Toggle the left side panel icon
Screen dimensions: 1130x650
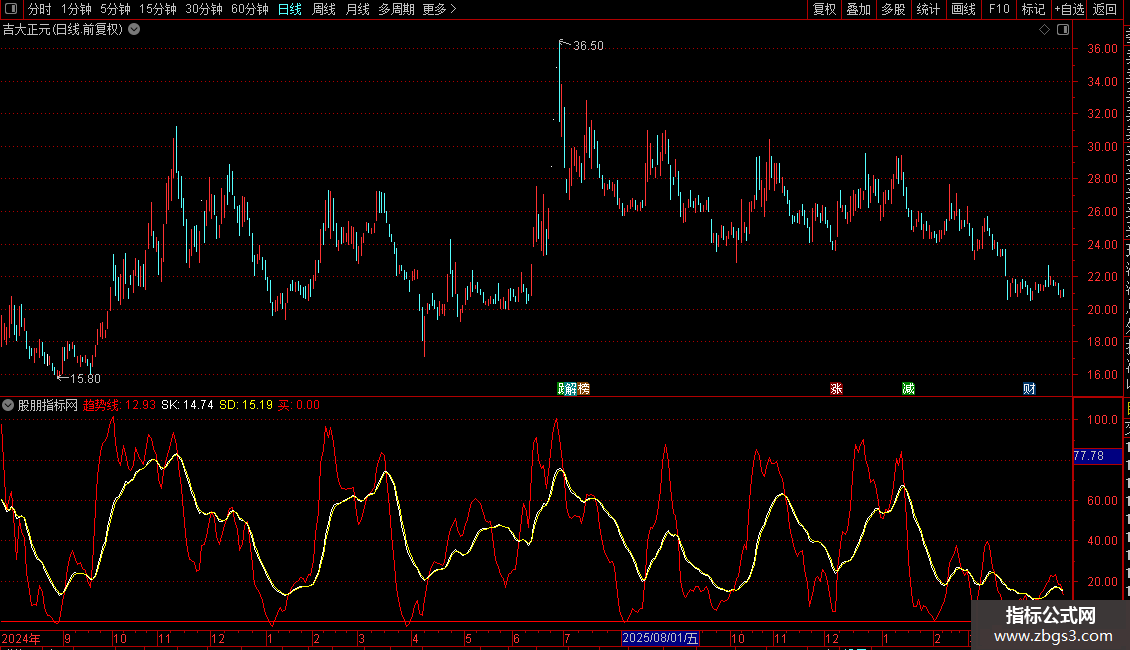[x=11, y=9]
